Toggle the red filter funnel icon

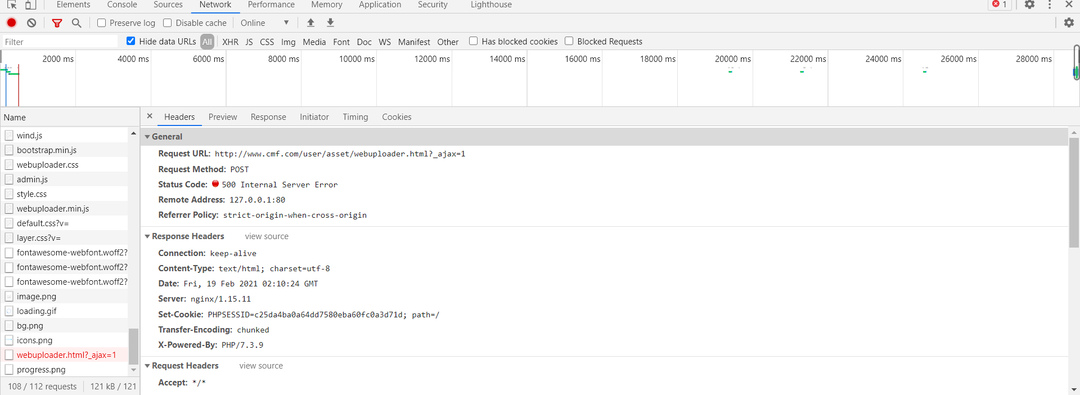(x=57, y=23)
